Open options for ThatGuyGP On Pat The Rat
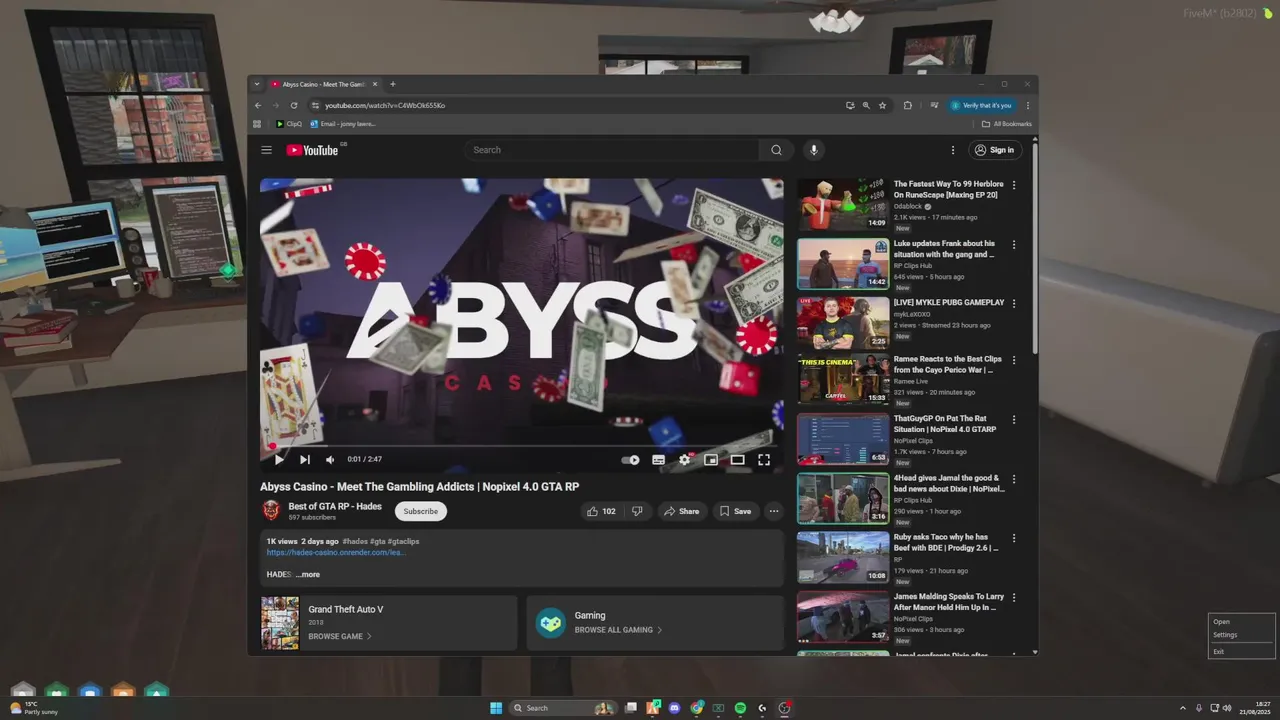 point(1014,420)
